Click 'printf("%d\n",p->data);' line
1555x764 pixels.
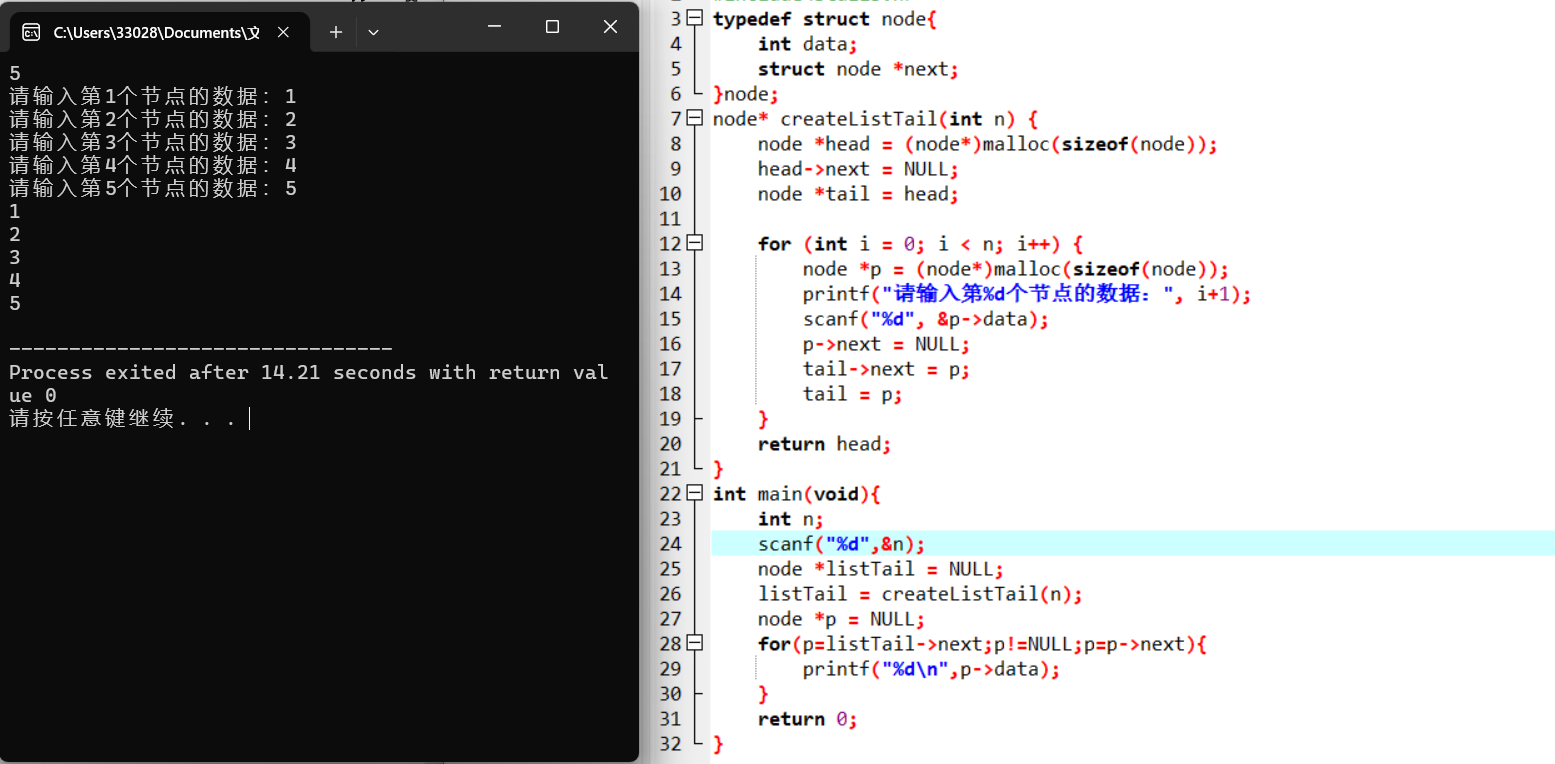tap(931, 669)
